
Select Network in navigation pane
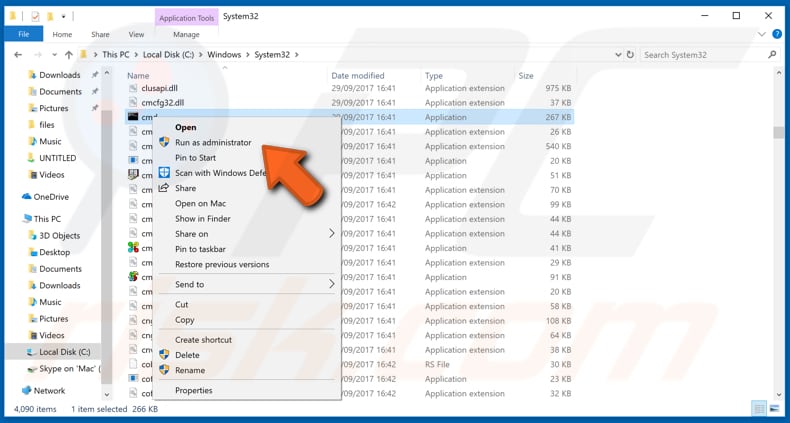[x=49, y=391]
